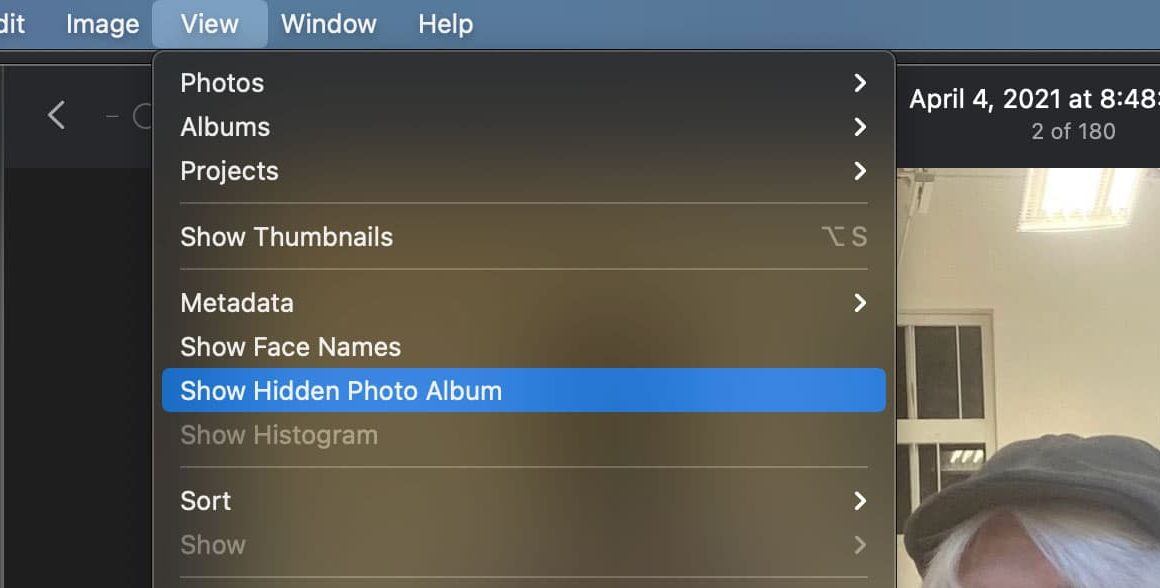Screen dimensions: 1160x588
Task: Expand the Albums submenu chevron
Action: click(860, 126)
